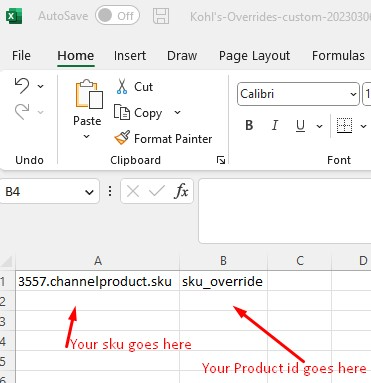Expand the Name Box dropdown arrow
Screen dimensions: 371x383
89,192
